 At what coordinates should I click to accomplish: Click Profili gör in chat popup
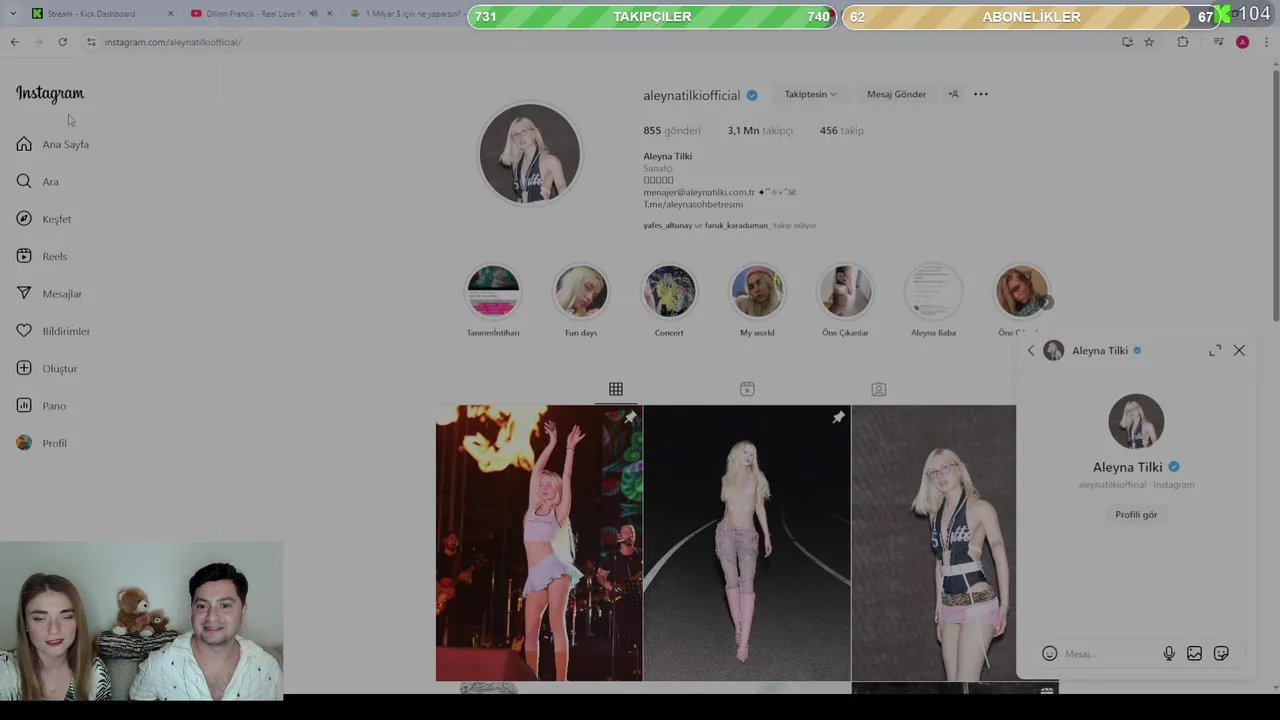click(x=1136, y=515)
